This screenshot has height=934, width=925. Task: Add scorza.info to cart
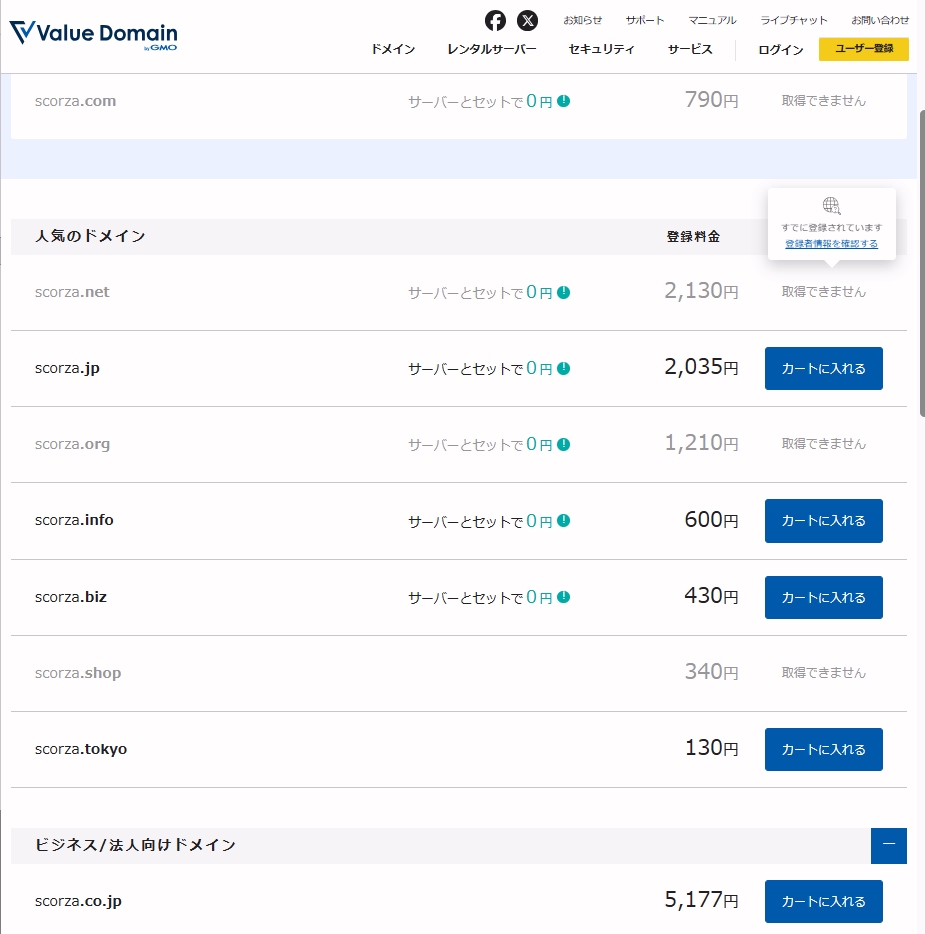click(x=824, y=521)
